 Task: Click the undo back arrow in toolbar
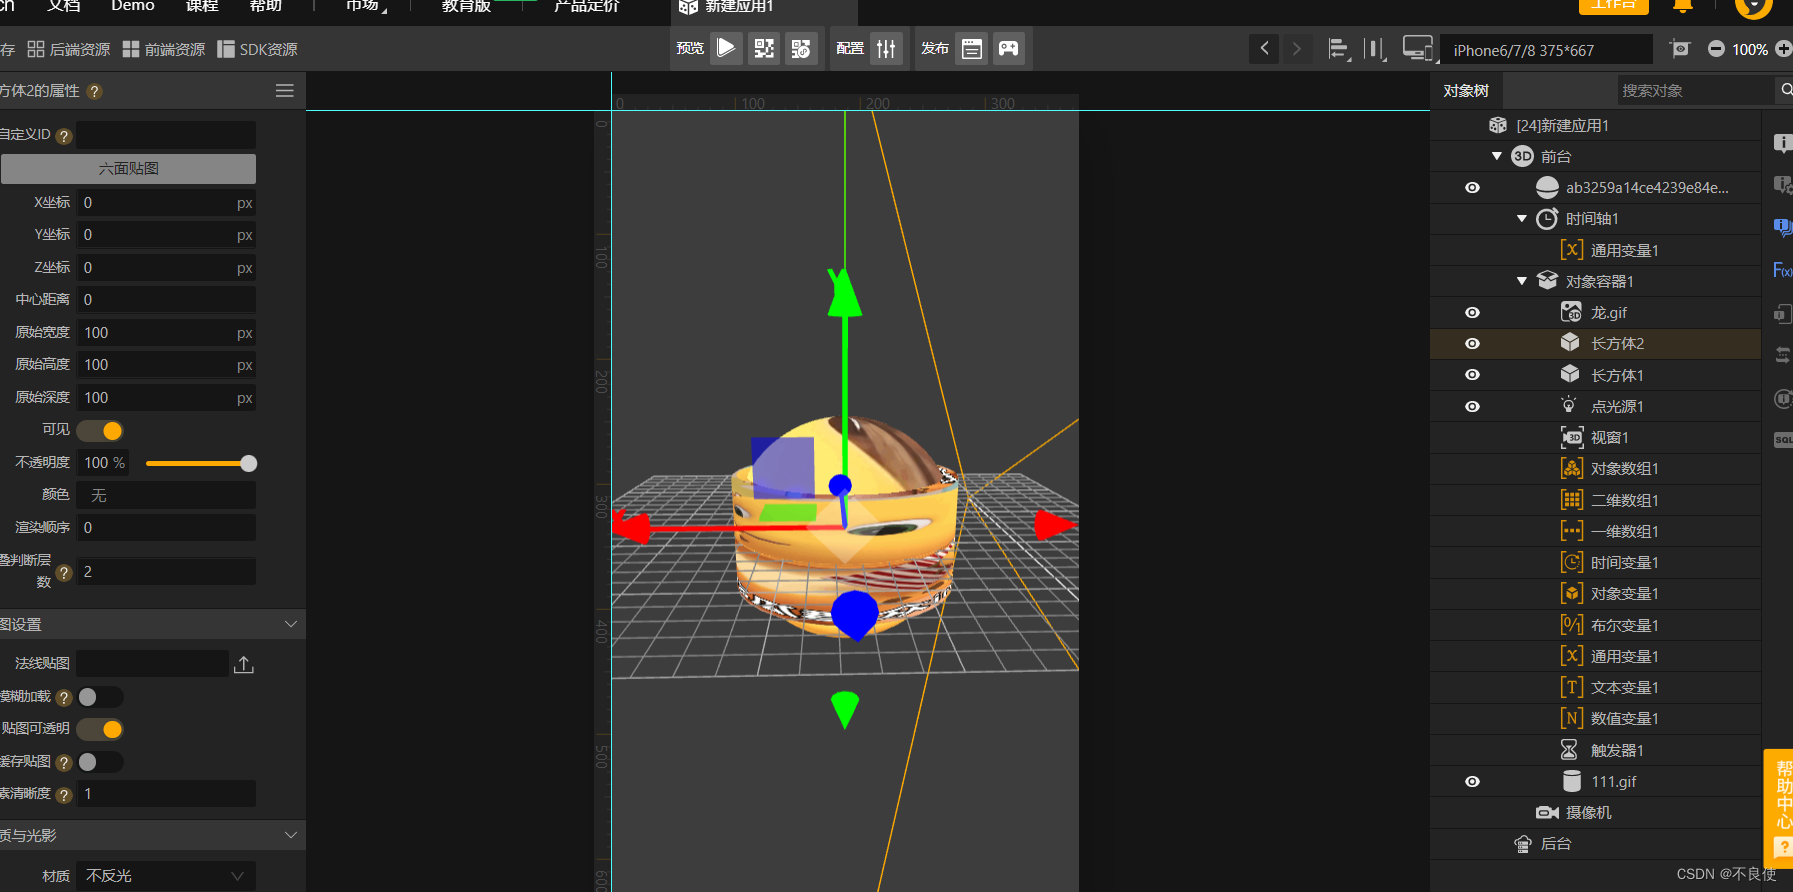1264,48
